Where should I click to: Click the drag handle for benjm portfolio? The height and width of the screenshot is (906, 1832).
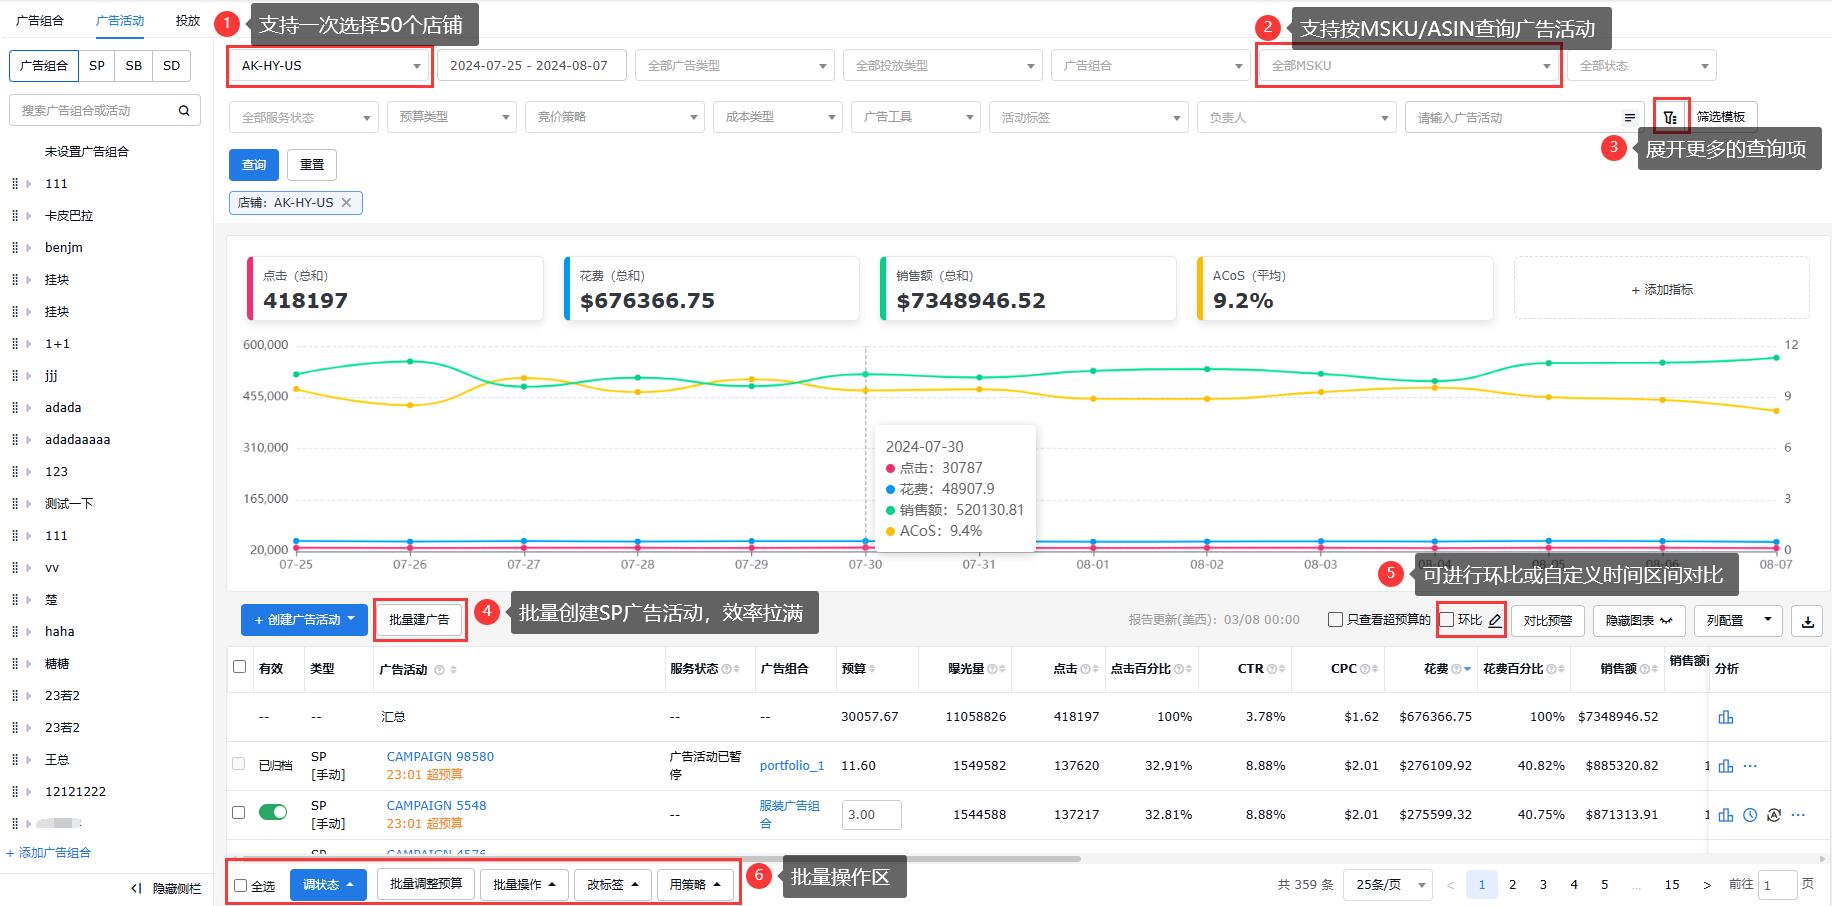point(14,248)
